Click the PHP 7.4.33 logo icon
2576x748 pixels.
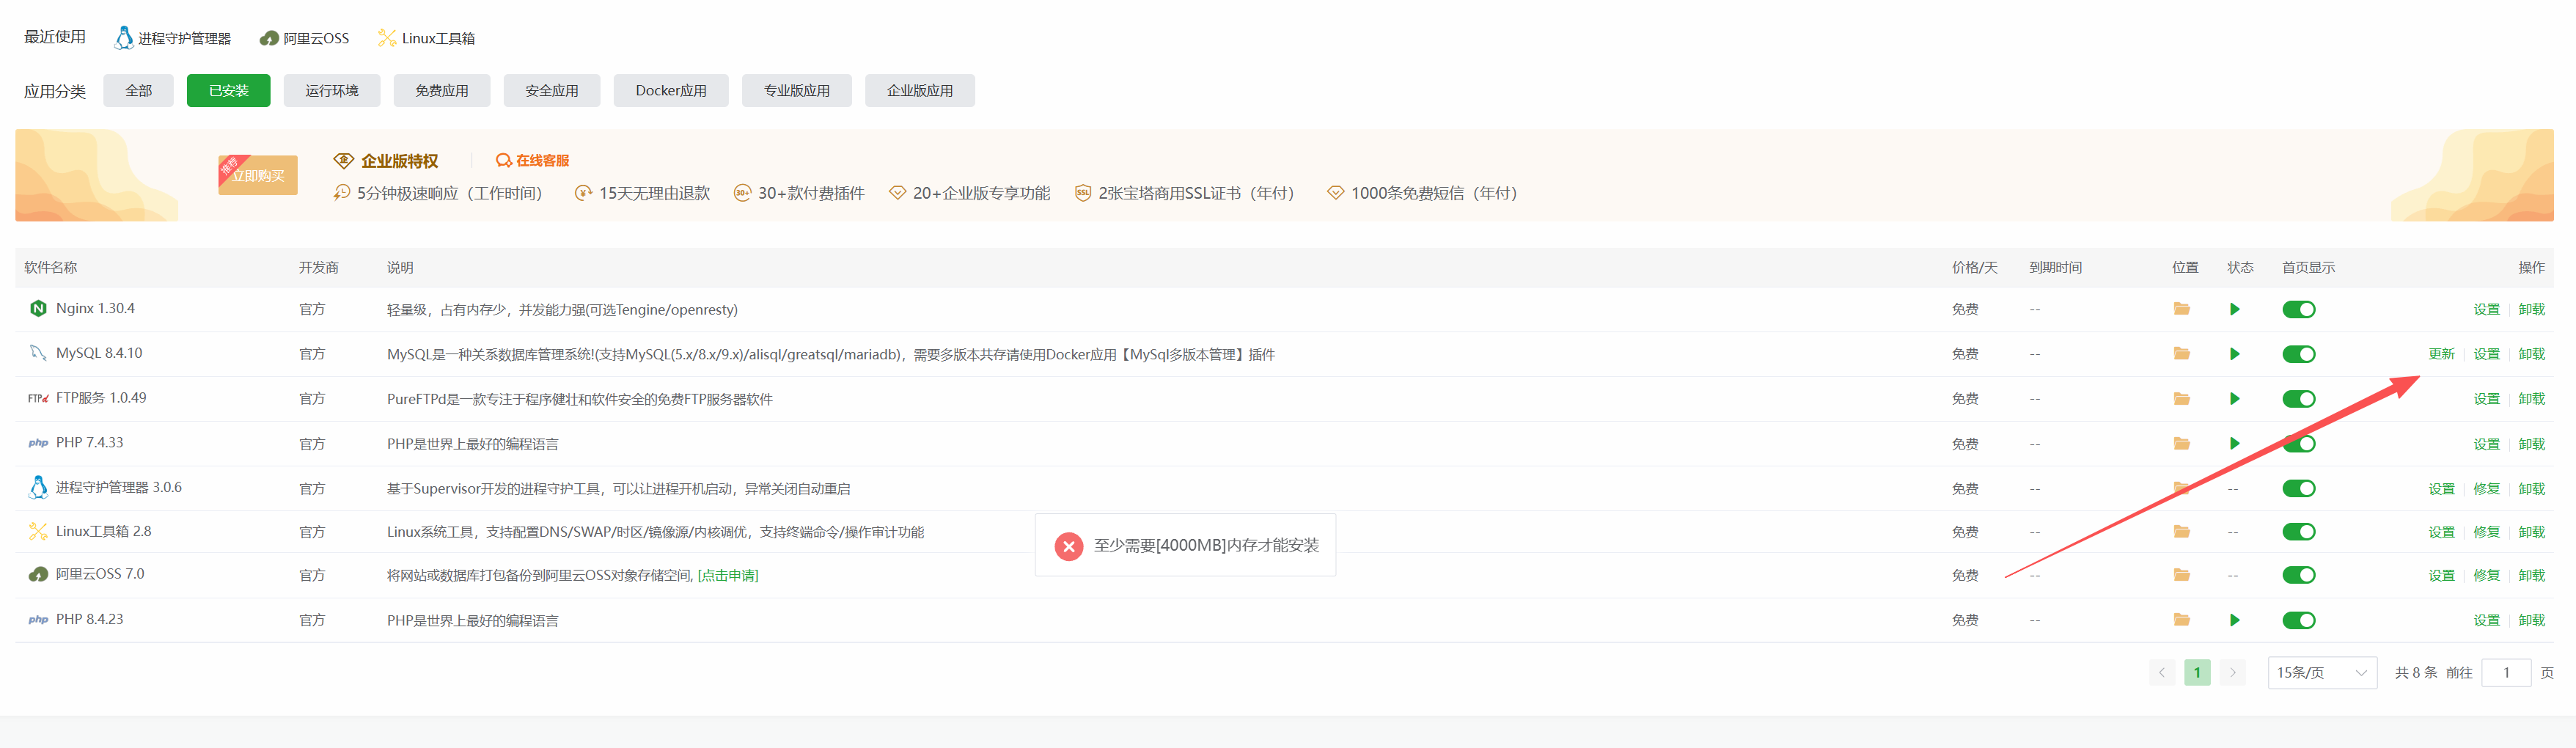[x=38, y=443]
